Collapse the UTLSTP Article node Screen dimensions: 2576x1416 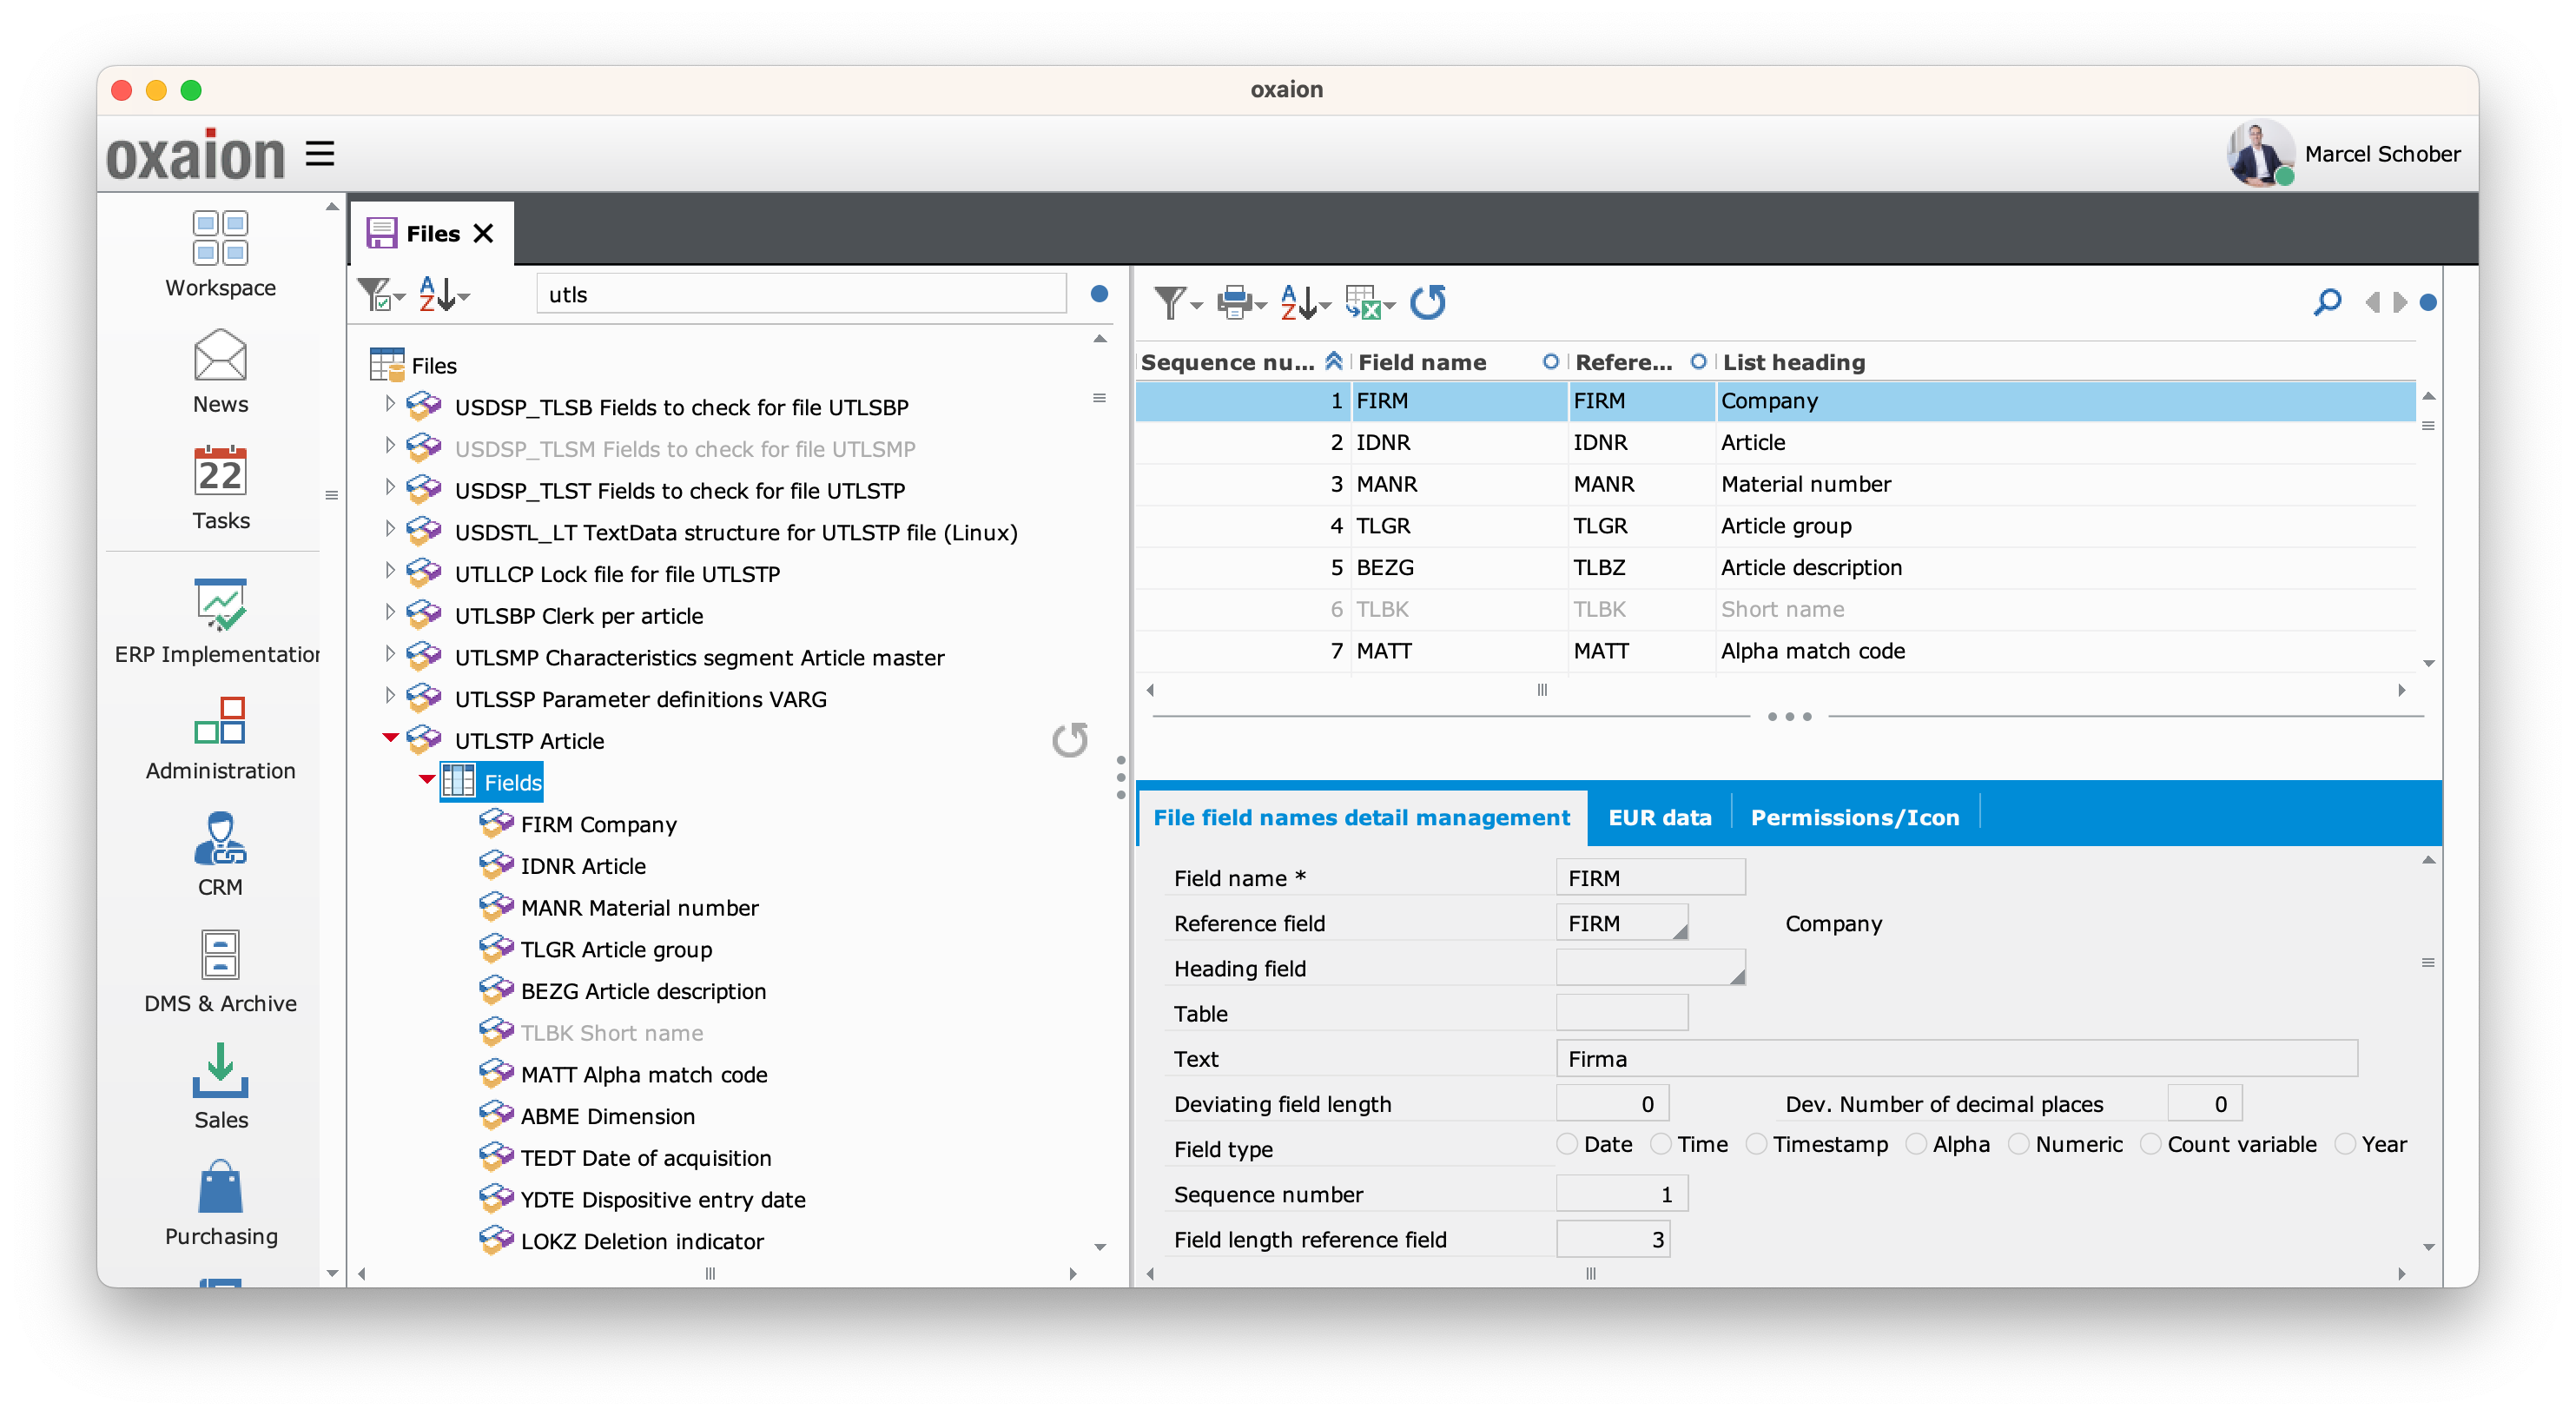pyautogui.click(x=391, y=738)
